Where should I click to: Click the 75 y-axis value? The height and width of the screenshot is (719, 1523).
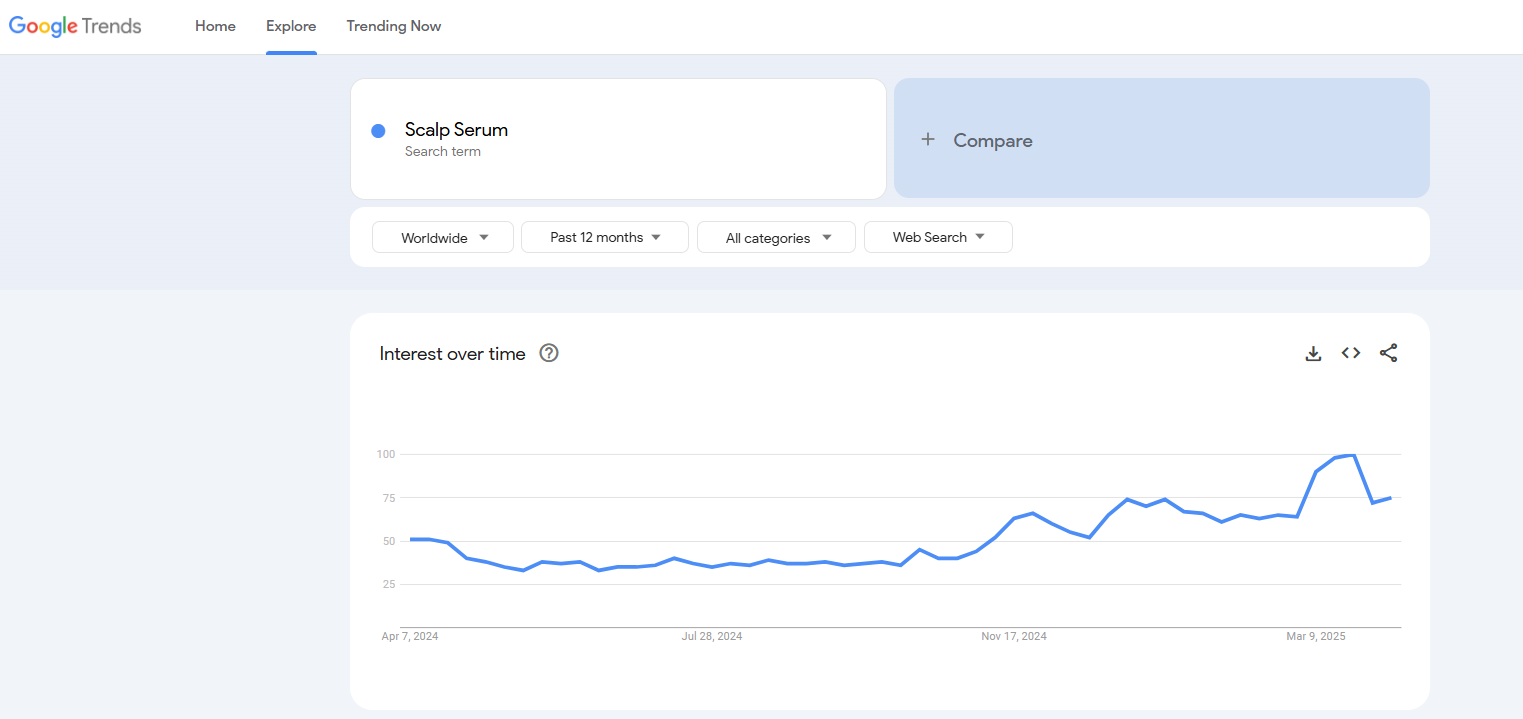[389, 498]
